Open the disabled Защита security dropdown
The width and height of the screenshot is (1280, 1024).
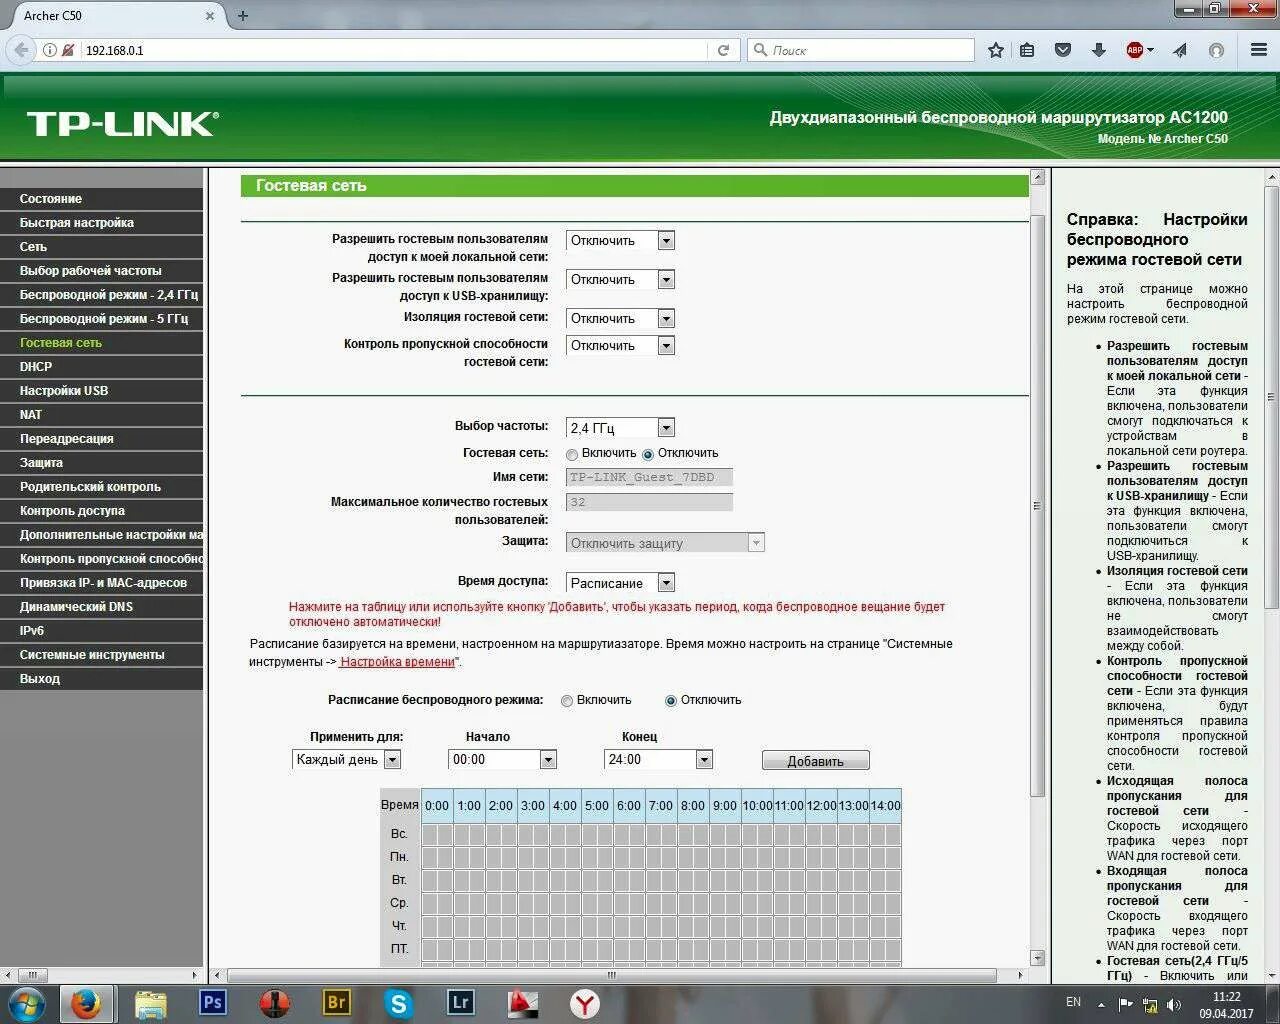pos(665,543)
